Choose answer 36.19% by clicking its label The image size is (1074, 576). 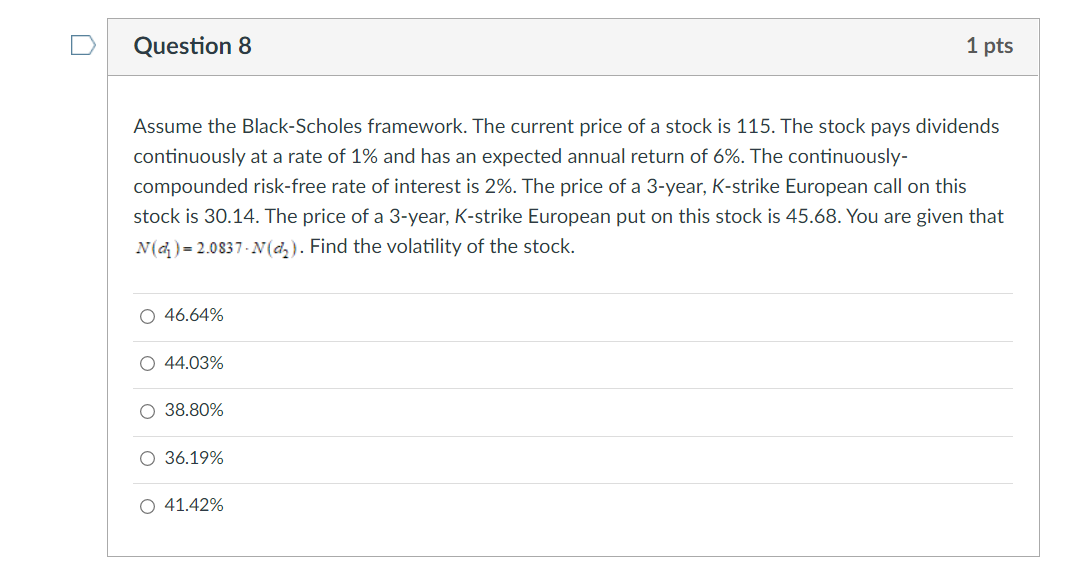pyautogui.click(x=193, y=457)
